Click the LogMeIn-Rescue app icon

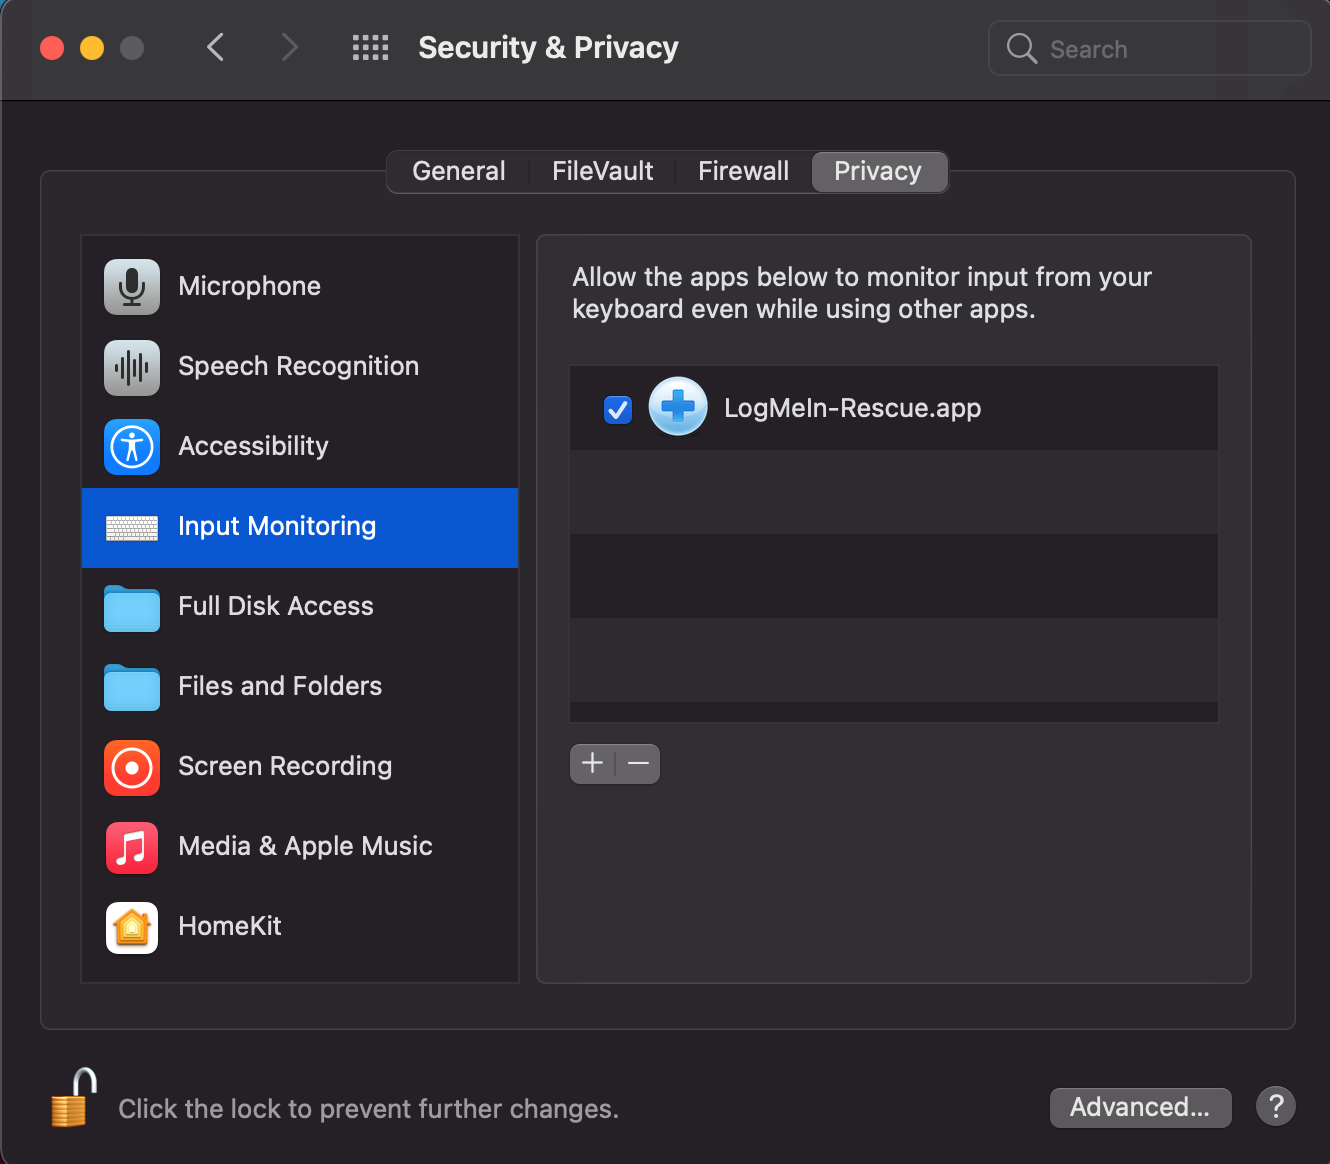coord(678,407)
